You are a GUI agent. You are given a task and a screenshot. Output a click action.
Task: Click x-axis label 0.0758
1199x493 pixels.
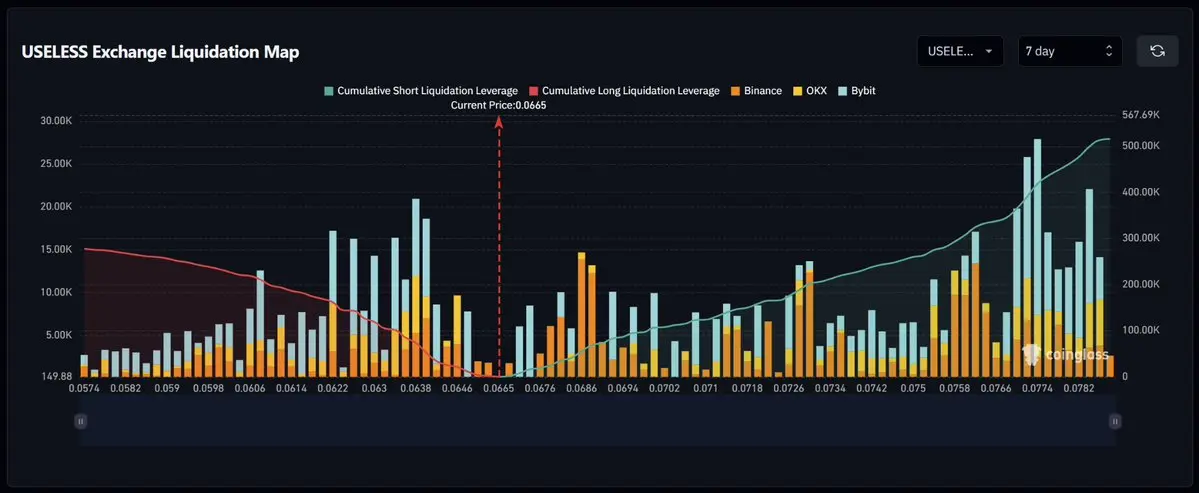coord(954,388)
